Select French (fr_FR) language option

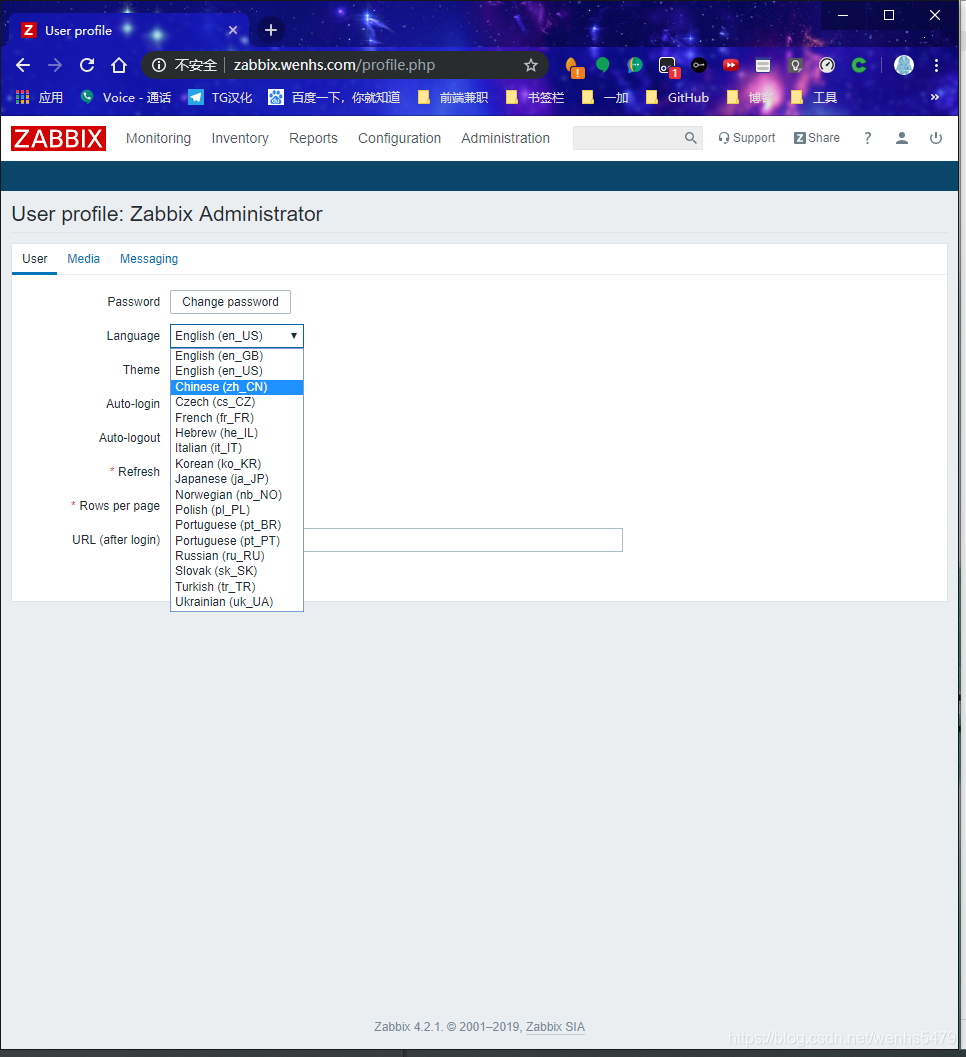coord(237,418)
